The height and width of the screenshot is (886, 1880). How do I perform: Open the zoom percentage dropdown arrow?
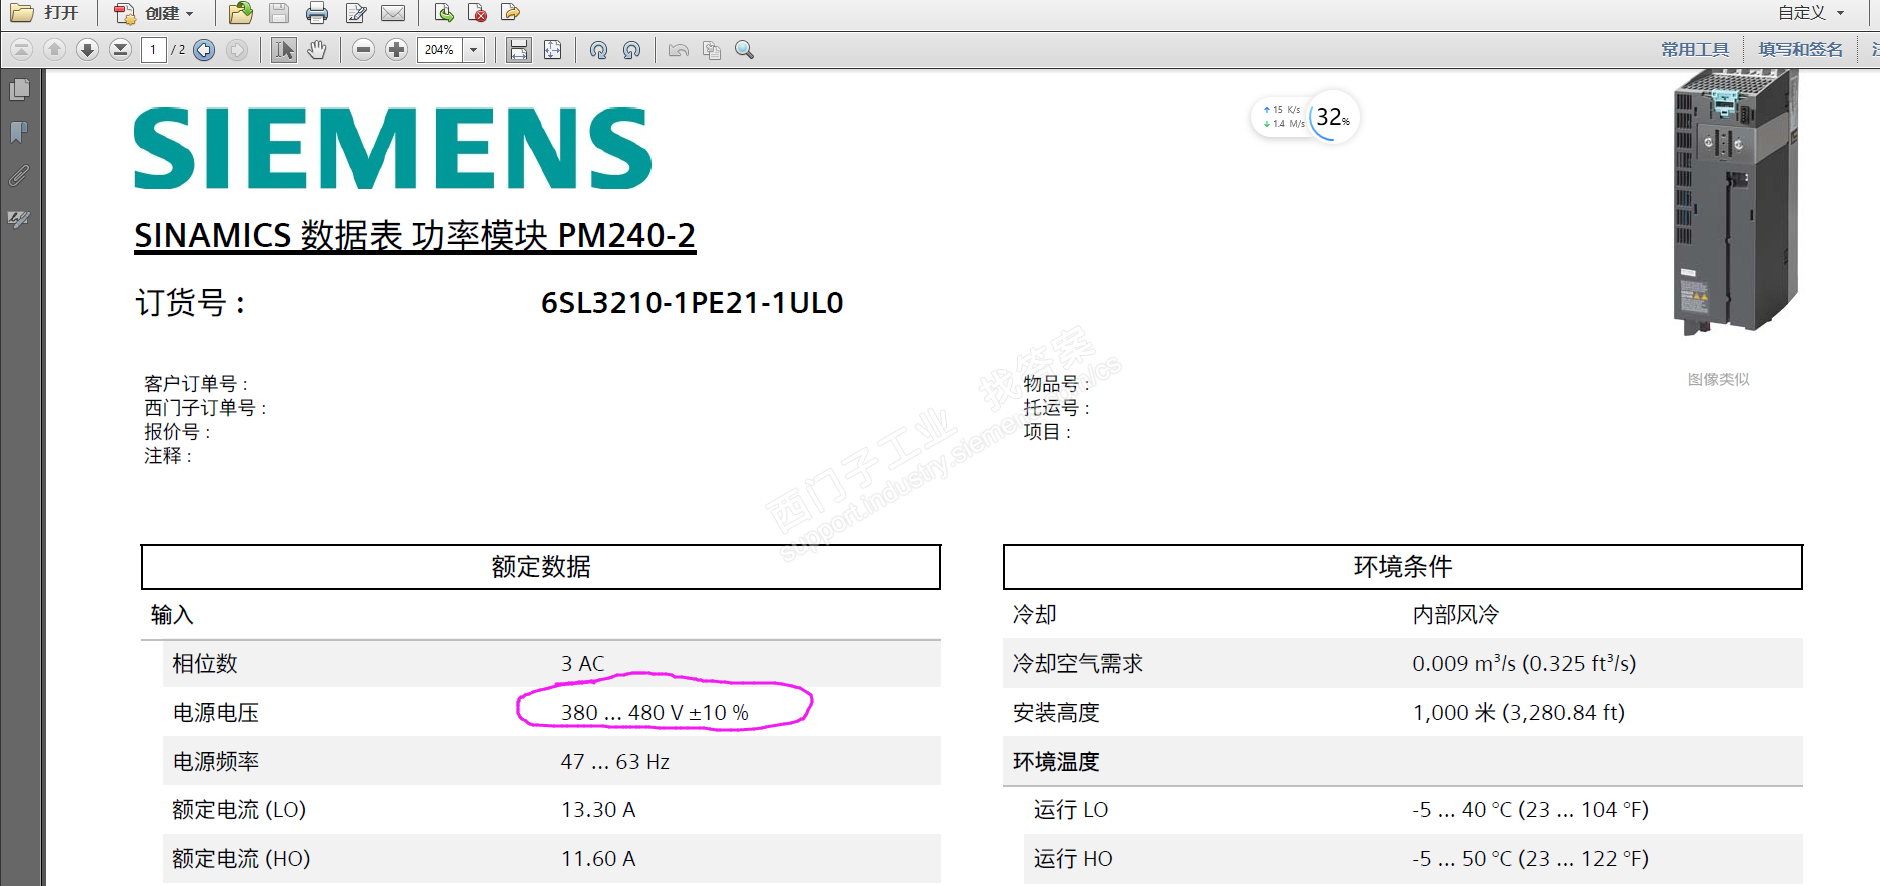(474, 50)
